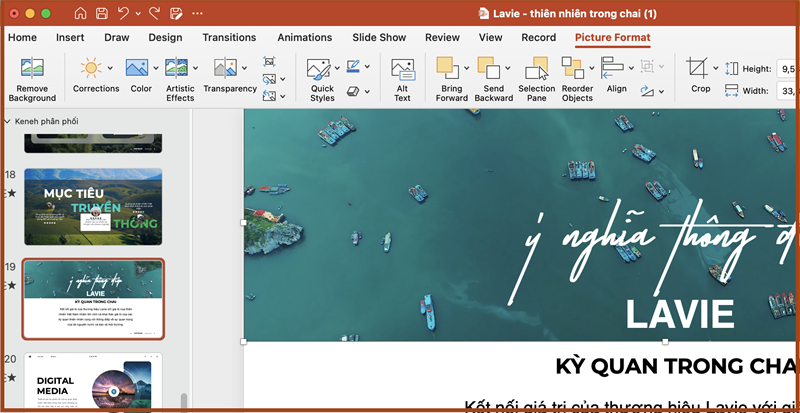Open the Bring Forward dropdown arrow
The width and height of the screenshot is (800, 413).
[465, 69]
